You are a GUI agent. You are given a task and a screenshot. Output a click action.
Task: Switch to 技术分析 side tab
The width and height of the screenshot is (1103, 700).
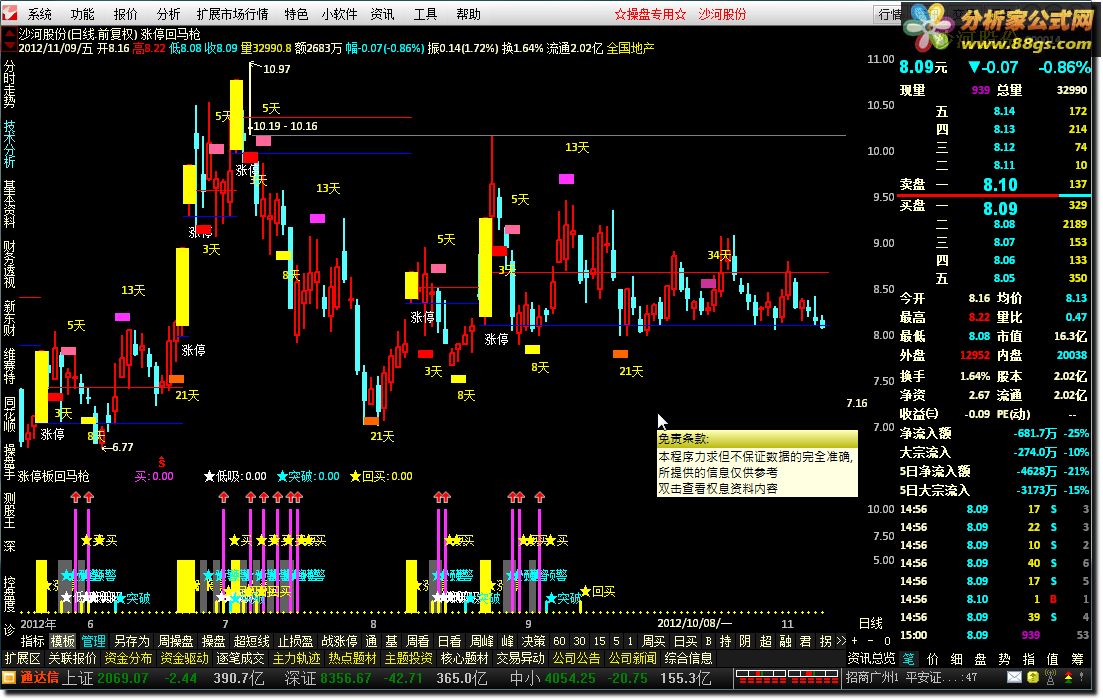tap(9, 144)
